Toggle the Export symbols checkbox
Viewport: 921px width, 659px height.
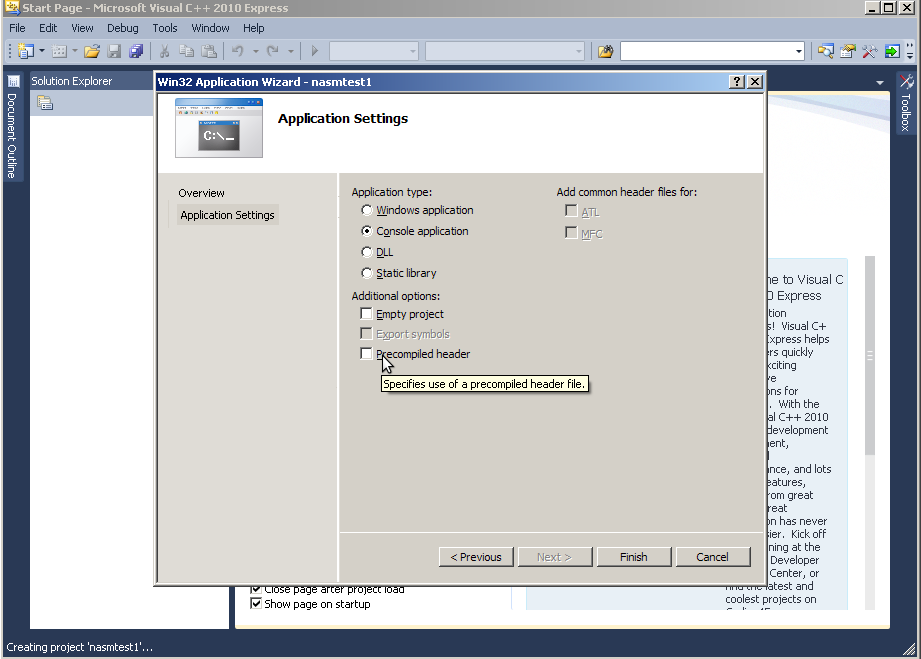366,334
